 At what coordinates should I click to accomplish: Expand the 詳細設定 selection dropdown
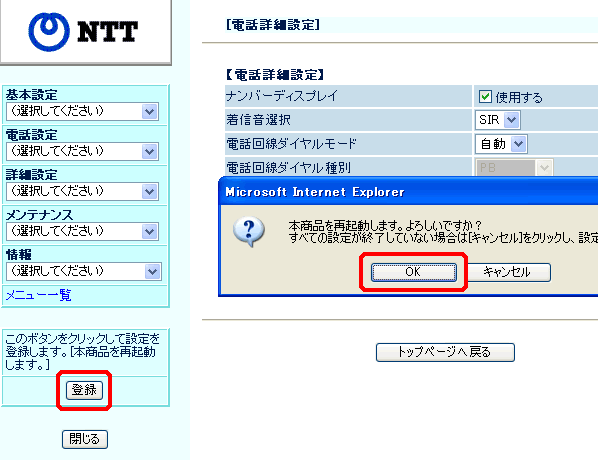(82, 191)
